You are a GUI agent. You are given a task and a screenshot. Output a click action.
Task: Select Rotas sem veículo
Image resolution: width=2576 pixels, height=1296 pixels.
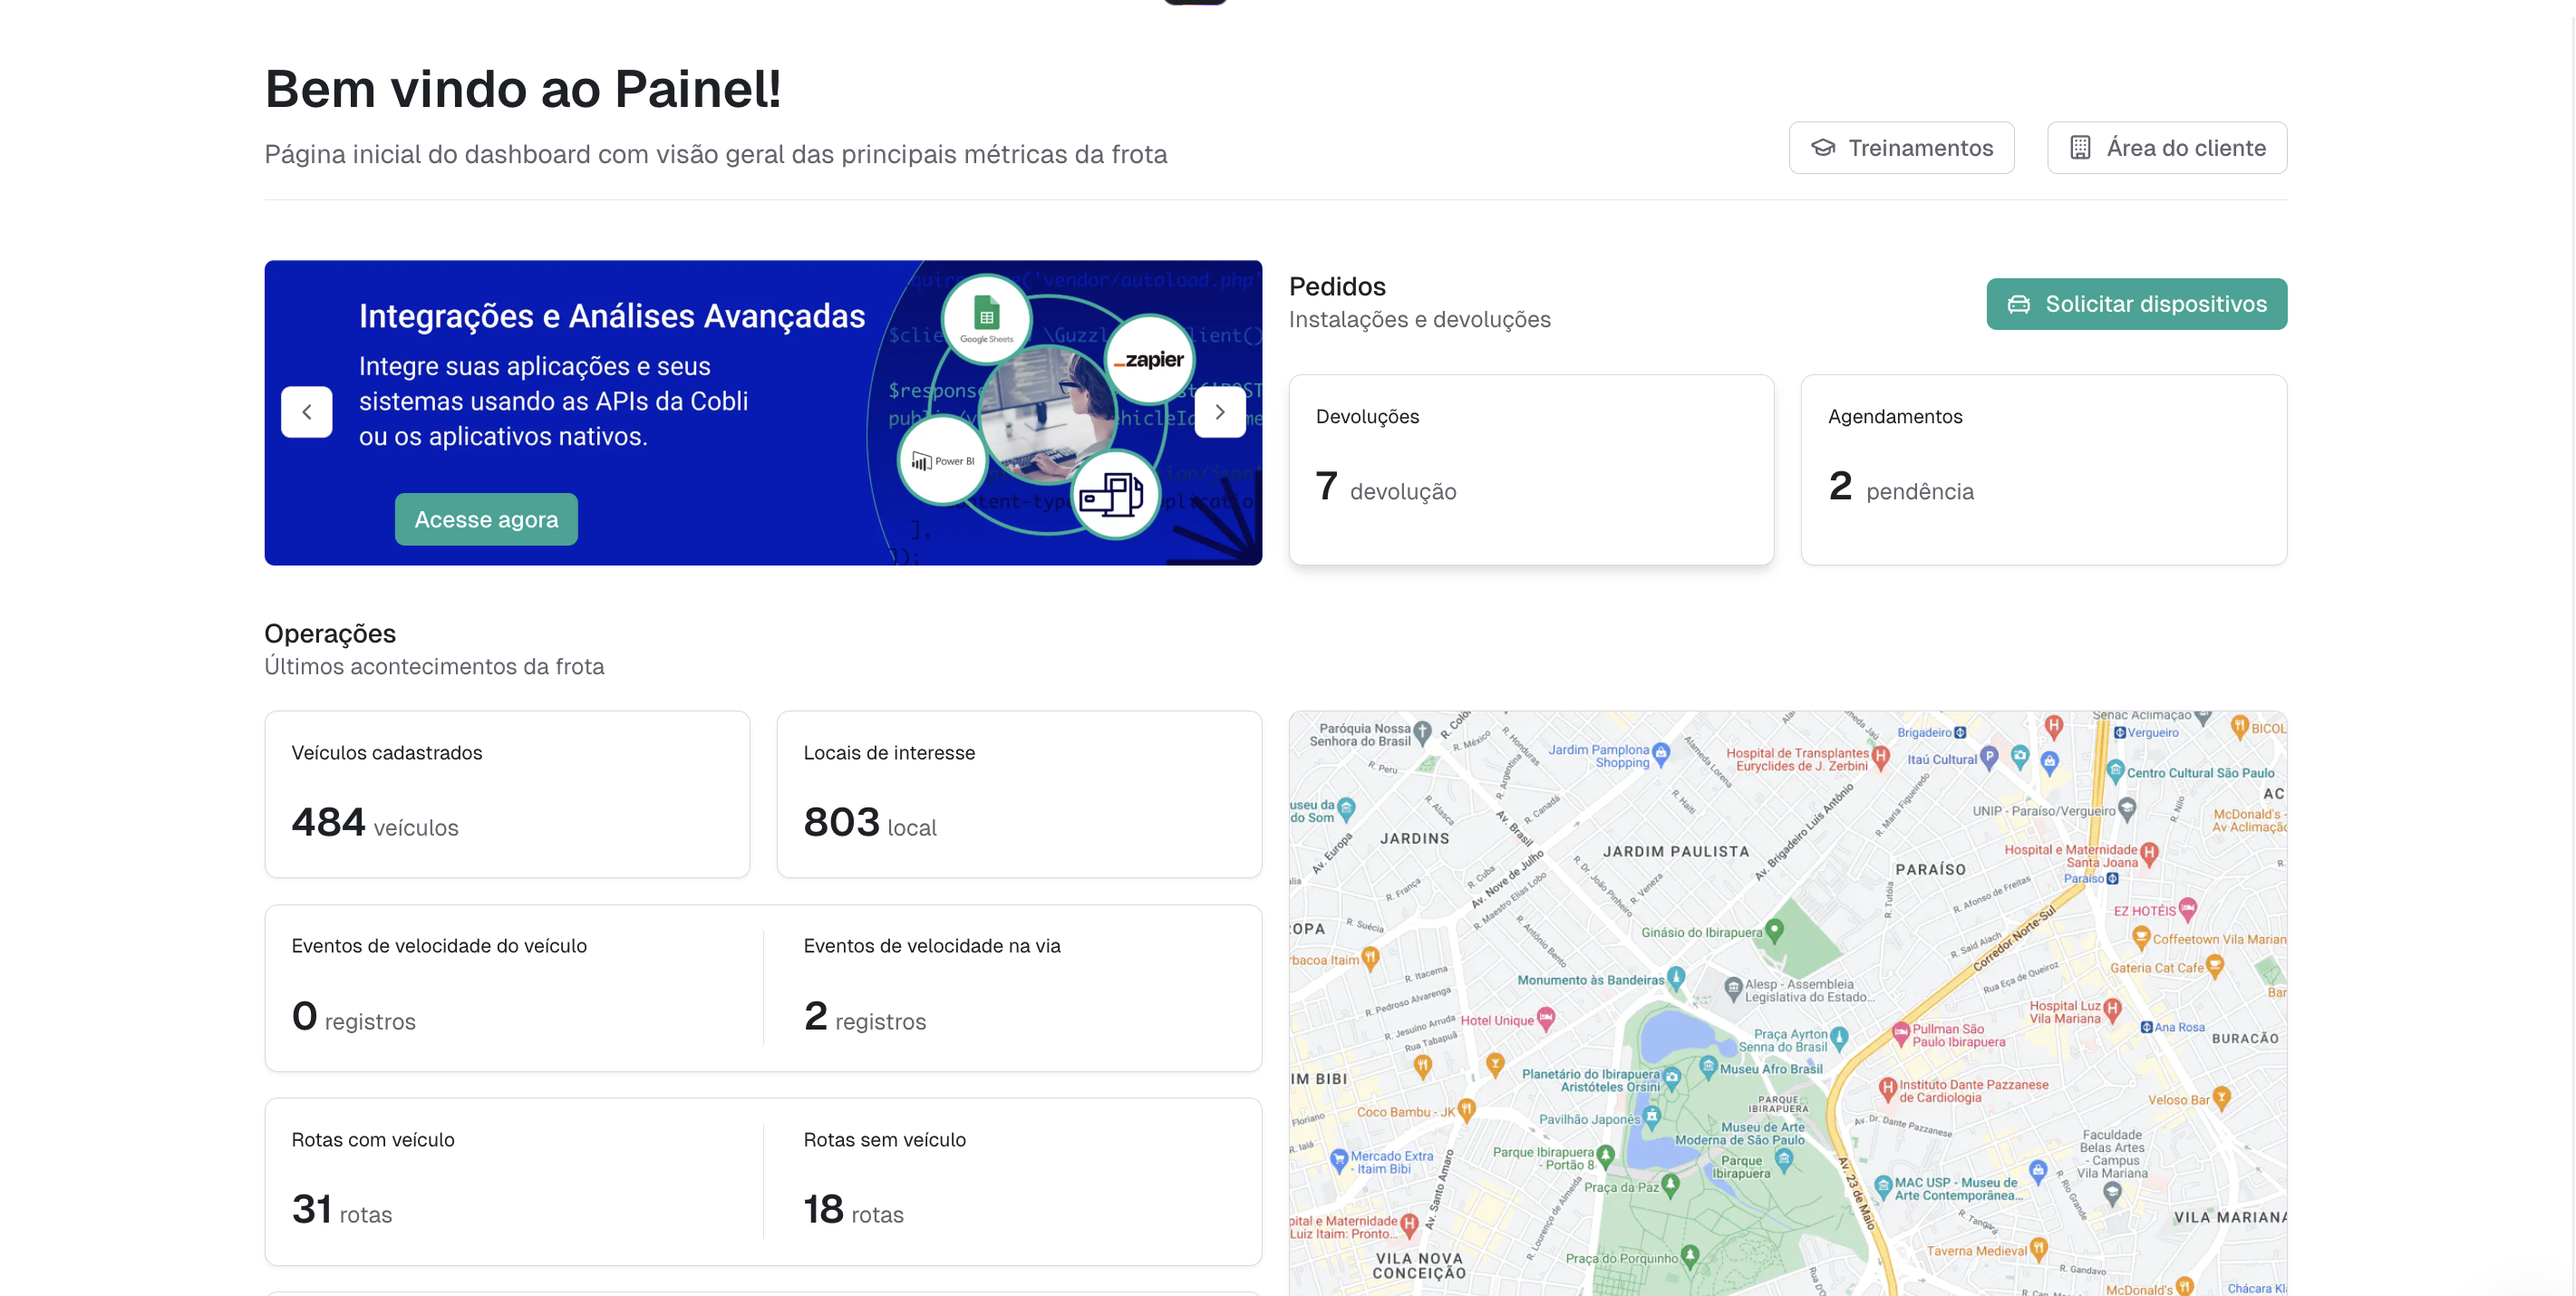1013,1182
